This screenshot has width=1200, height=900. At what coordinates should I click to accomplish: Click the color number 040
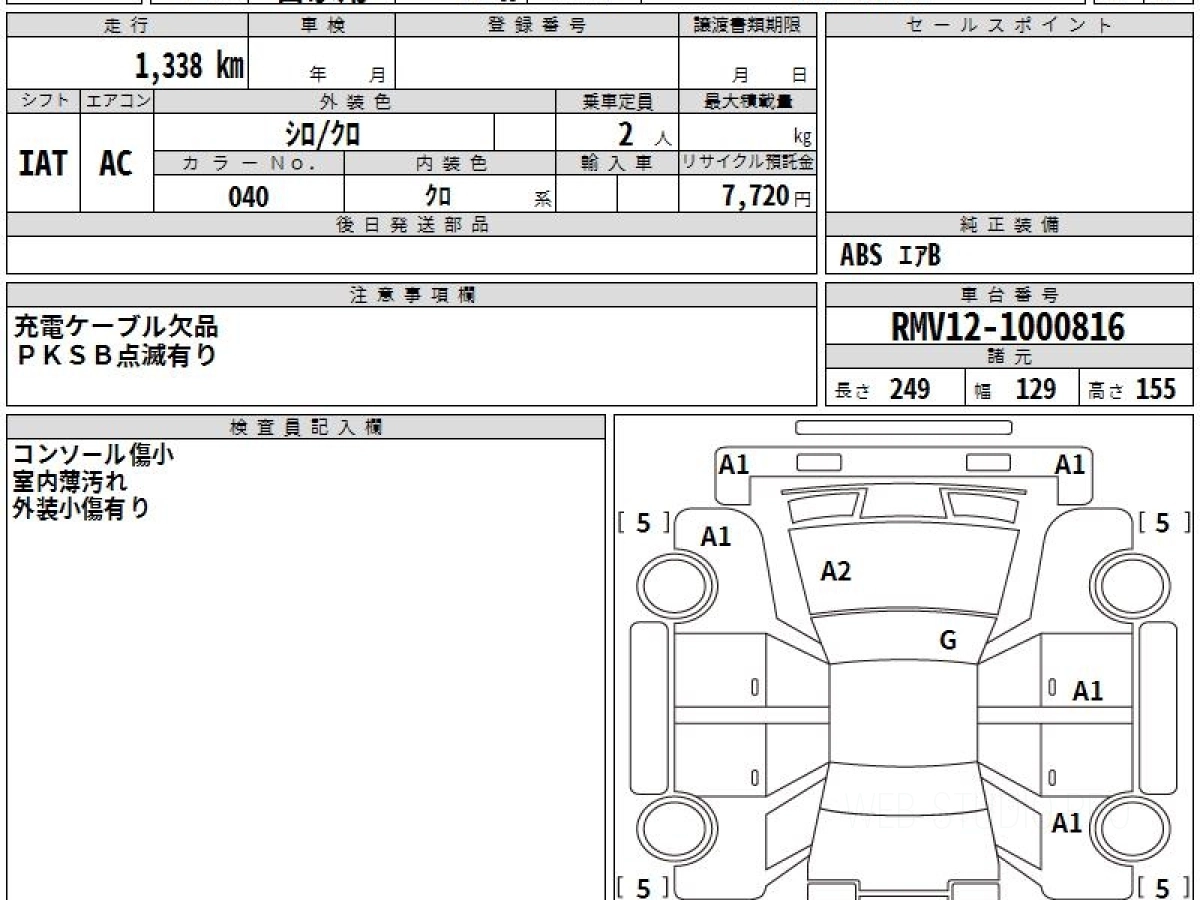coord(249,197)
